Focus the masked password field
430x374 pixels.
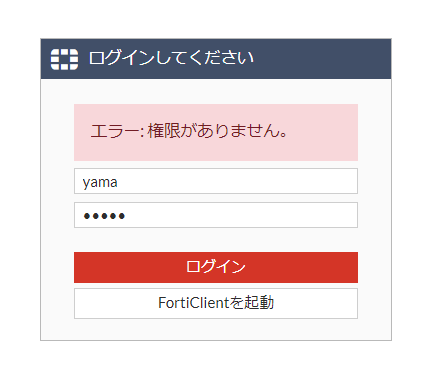click(x=216, y=215)
